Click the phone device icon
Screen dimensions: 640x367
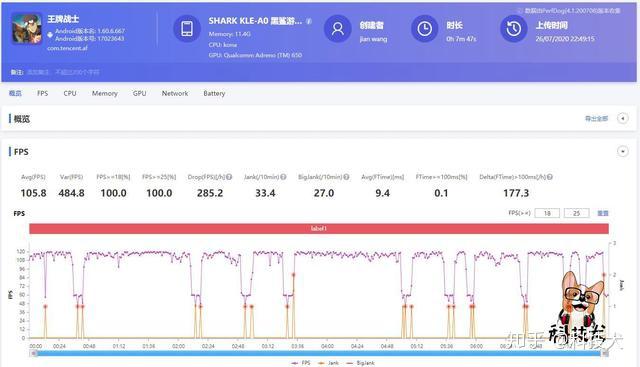tap(187, 29)
